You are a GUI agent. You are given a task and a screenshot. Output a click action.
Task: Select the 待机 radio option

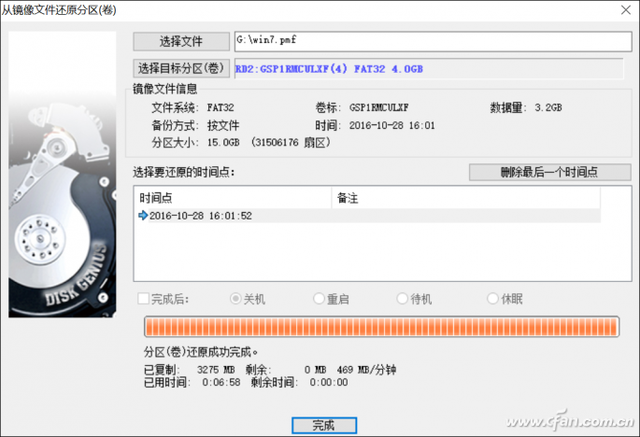pyautogui.click(x=402, y=299)
